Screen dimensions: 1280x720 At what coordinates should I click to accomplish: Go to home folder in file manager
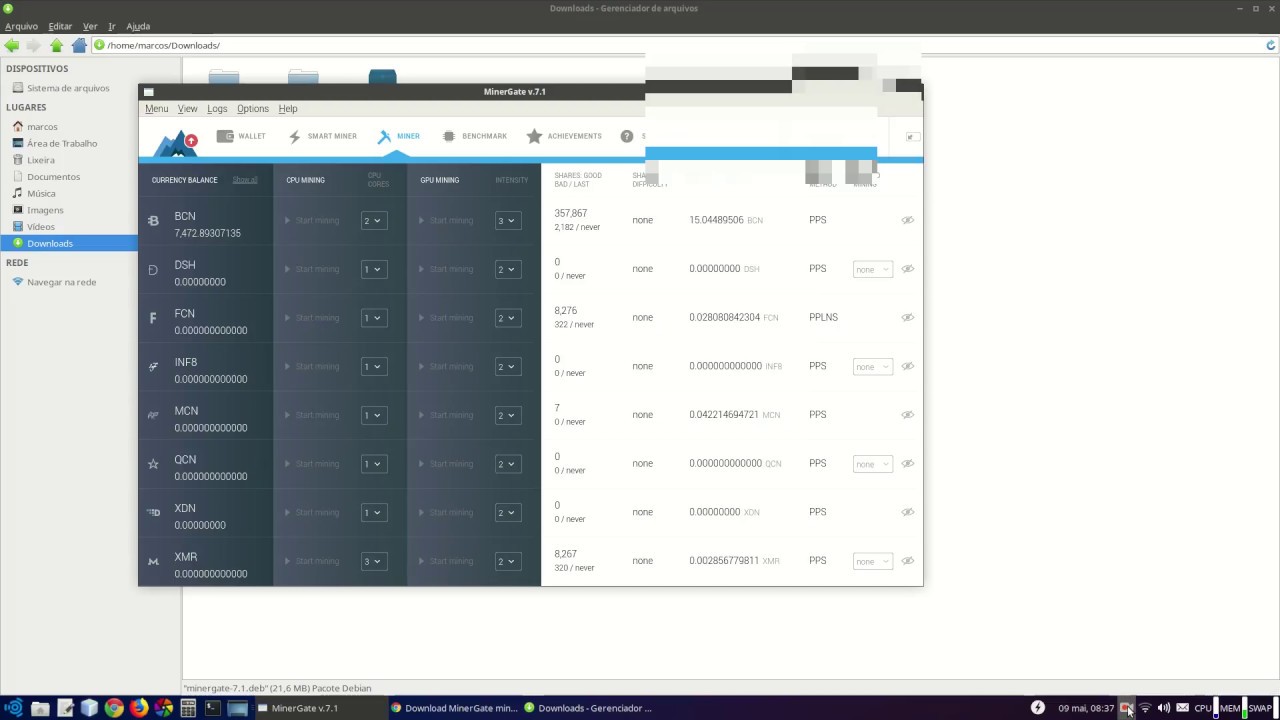(x=79, y=45)
